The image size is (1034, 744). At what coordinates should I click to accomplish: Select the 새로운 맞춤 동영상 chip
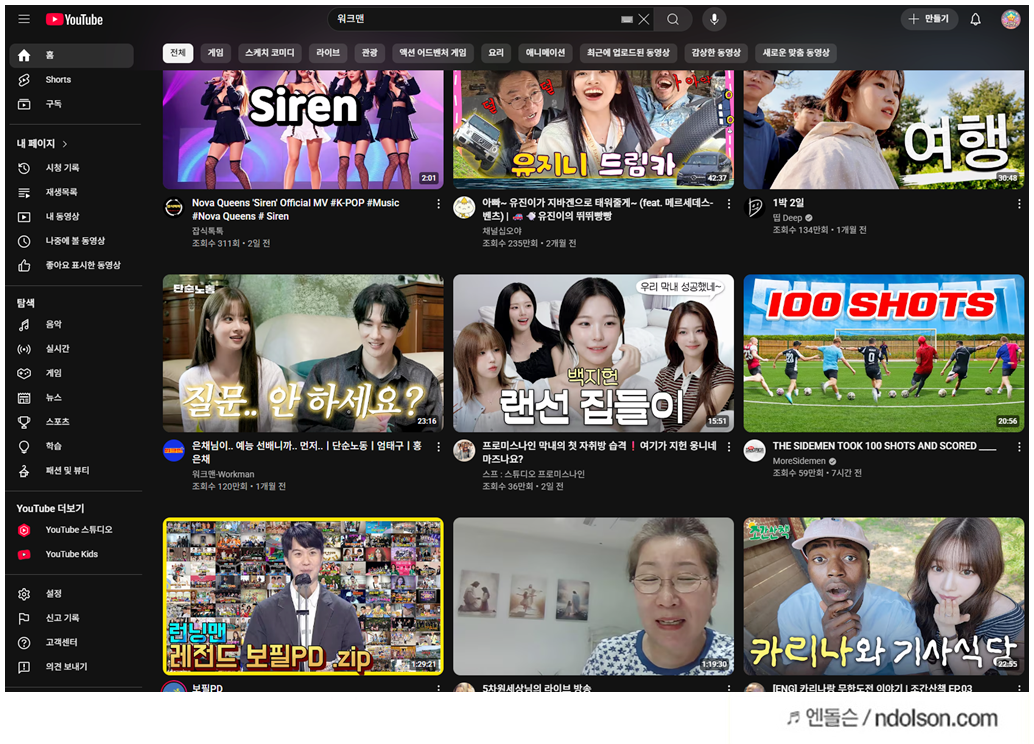coord(796,53)
